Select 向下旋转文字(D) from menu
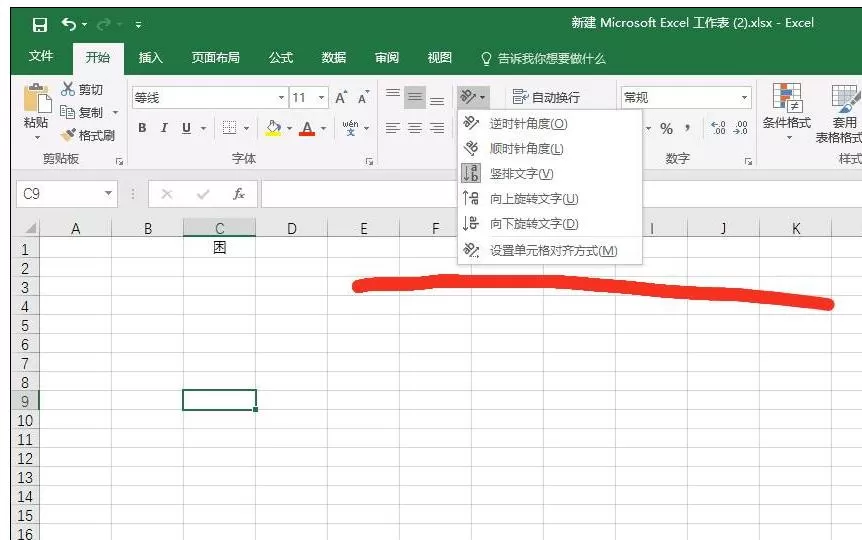The width and height of the screenshot is (862, 540). [550, 224]
